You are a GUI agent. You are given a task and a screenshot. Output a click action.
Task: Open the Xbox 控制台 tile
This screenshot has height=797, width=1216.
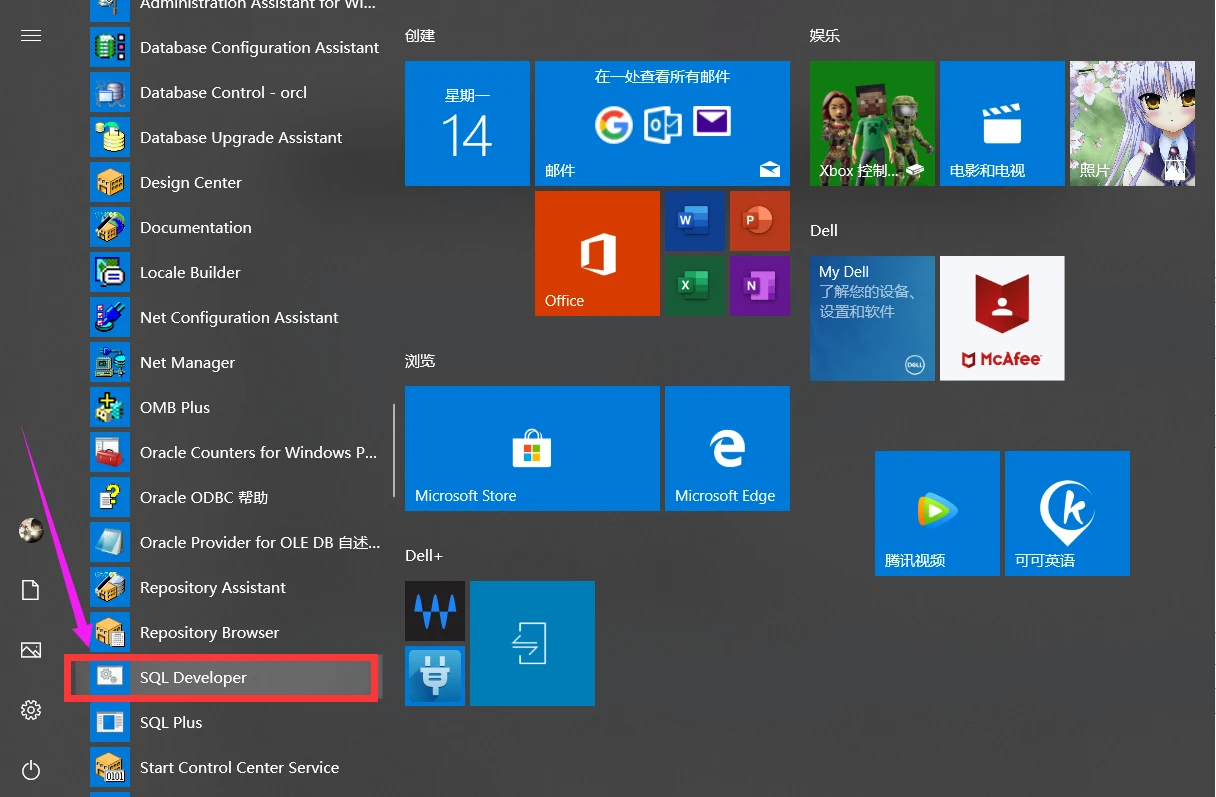click(872, 123)
